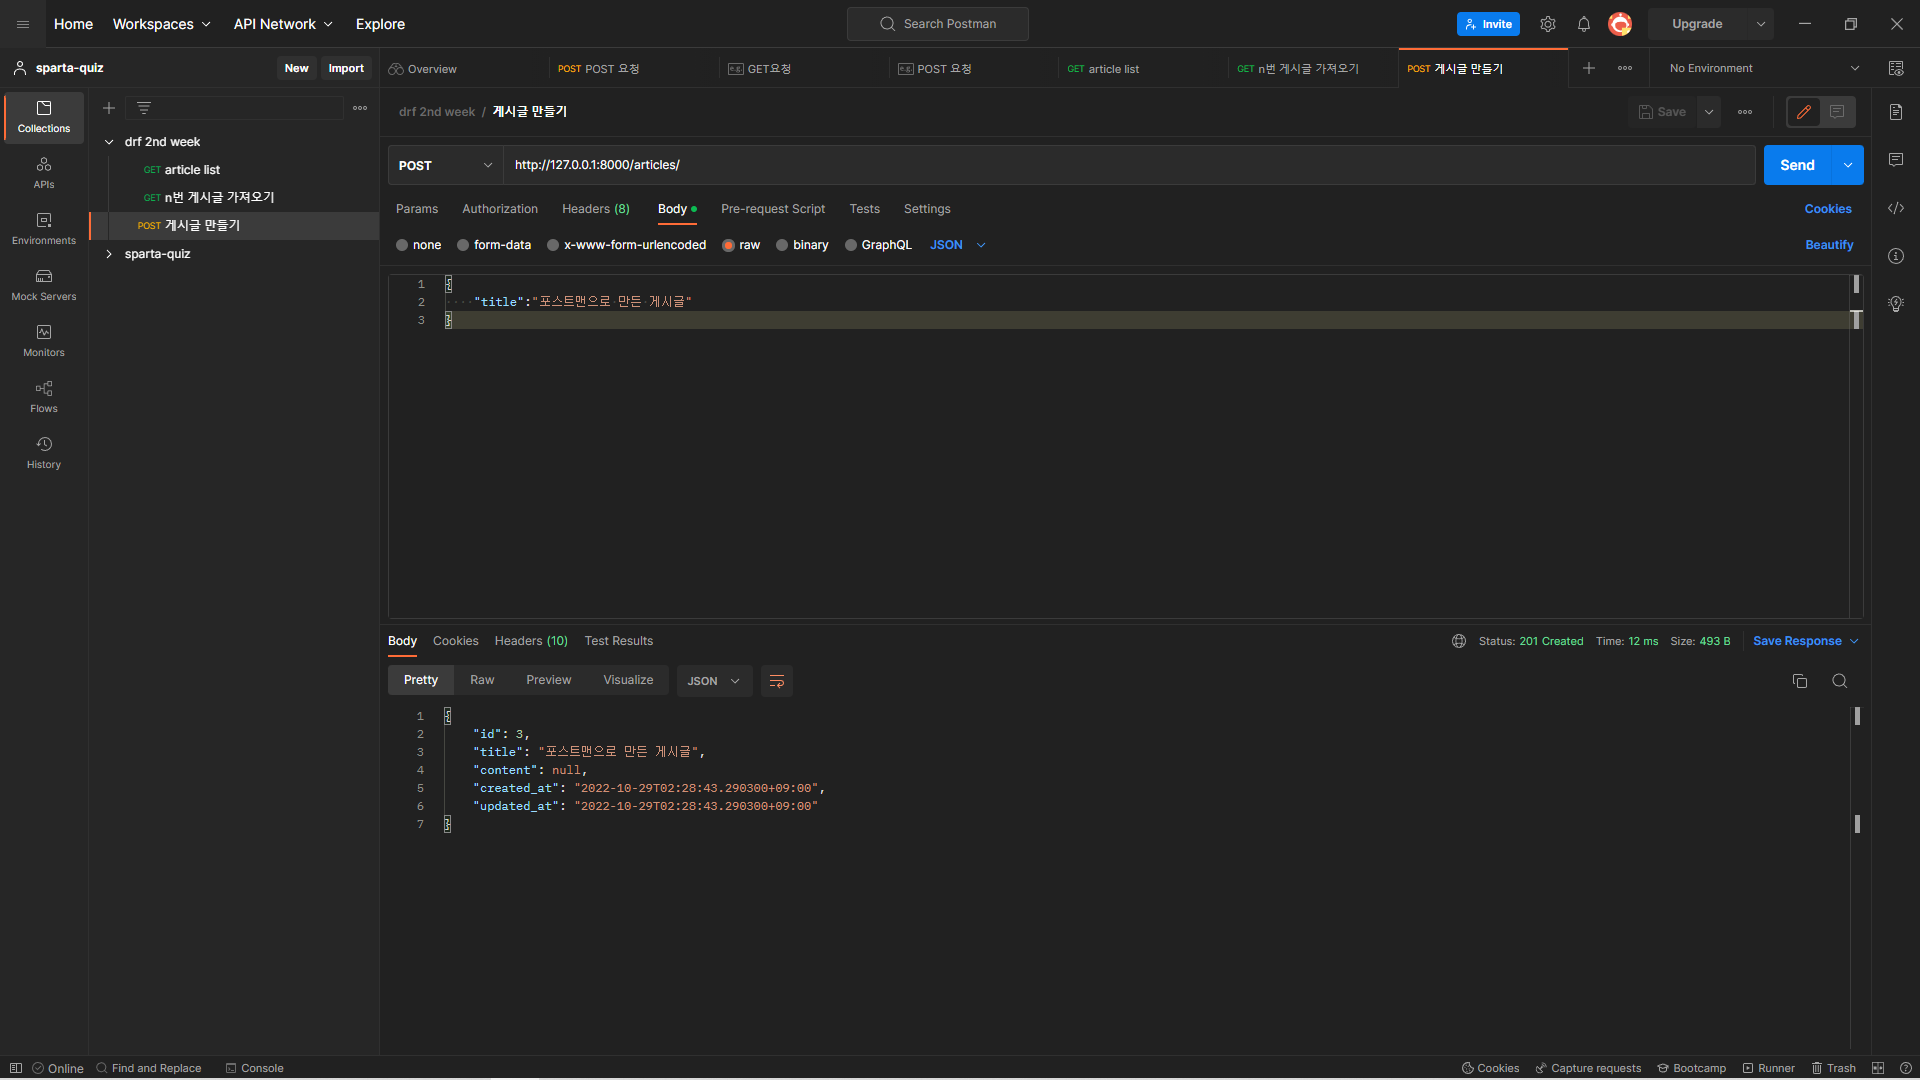Screen dimensions: 1920x1080
Task: Toggle line wrap in response viewer
Action: (776, 681)
